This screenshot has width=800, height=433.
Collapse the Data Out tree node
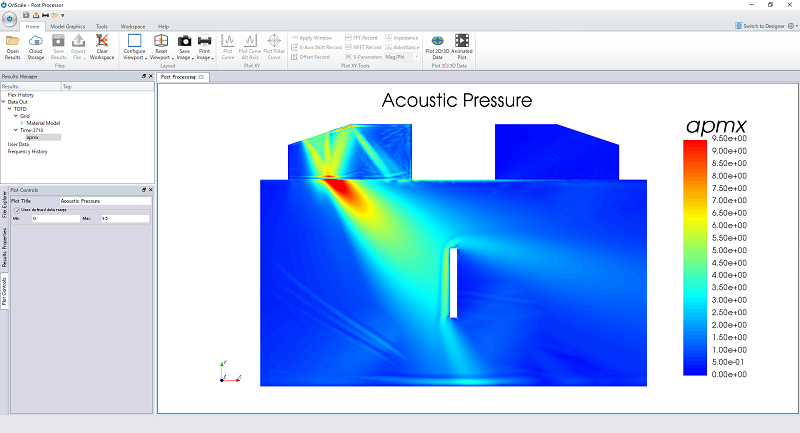coord(4,102)
